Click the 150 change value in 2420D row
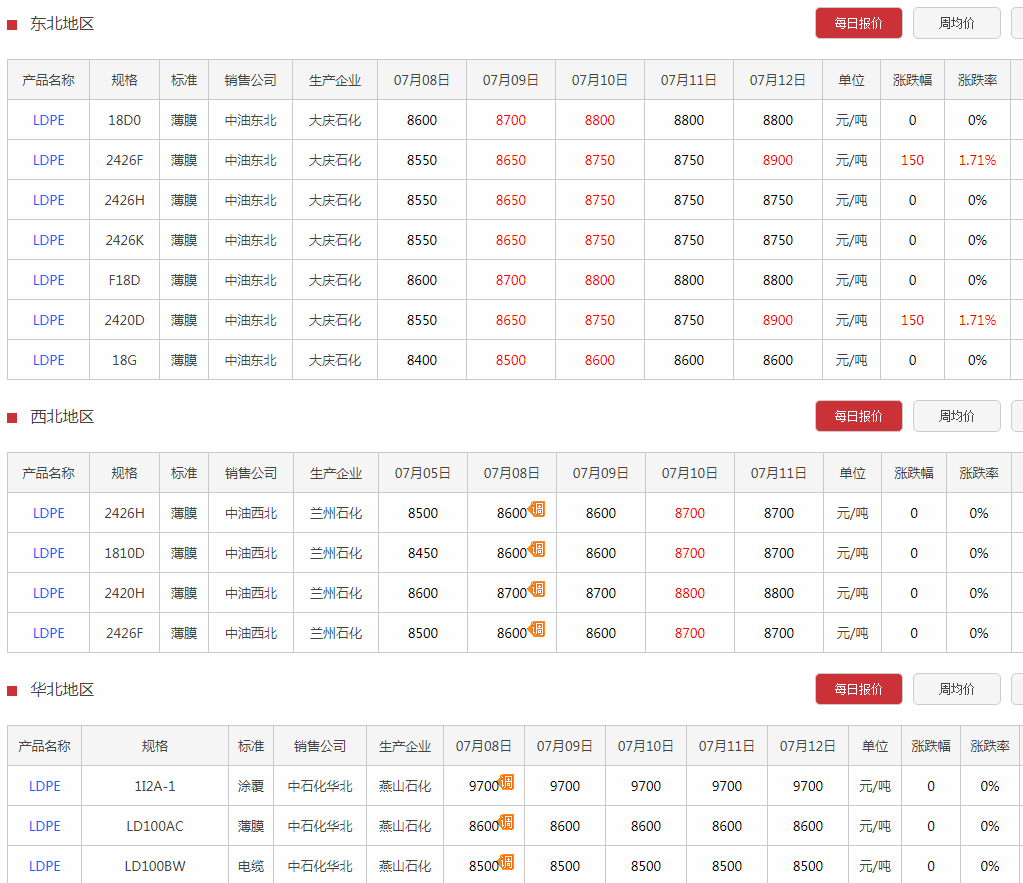Screen dimensions: 1023x883 coord(912,320)
